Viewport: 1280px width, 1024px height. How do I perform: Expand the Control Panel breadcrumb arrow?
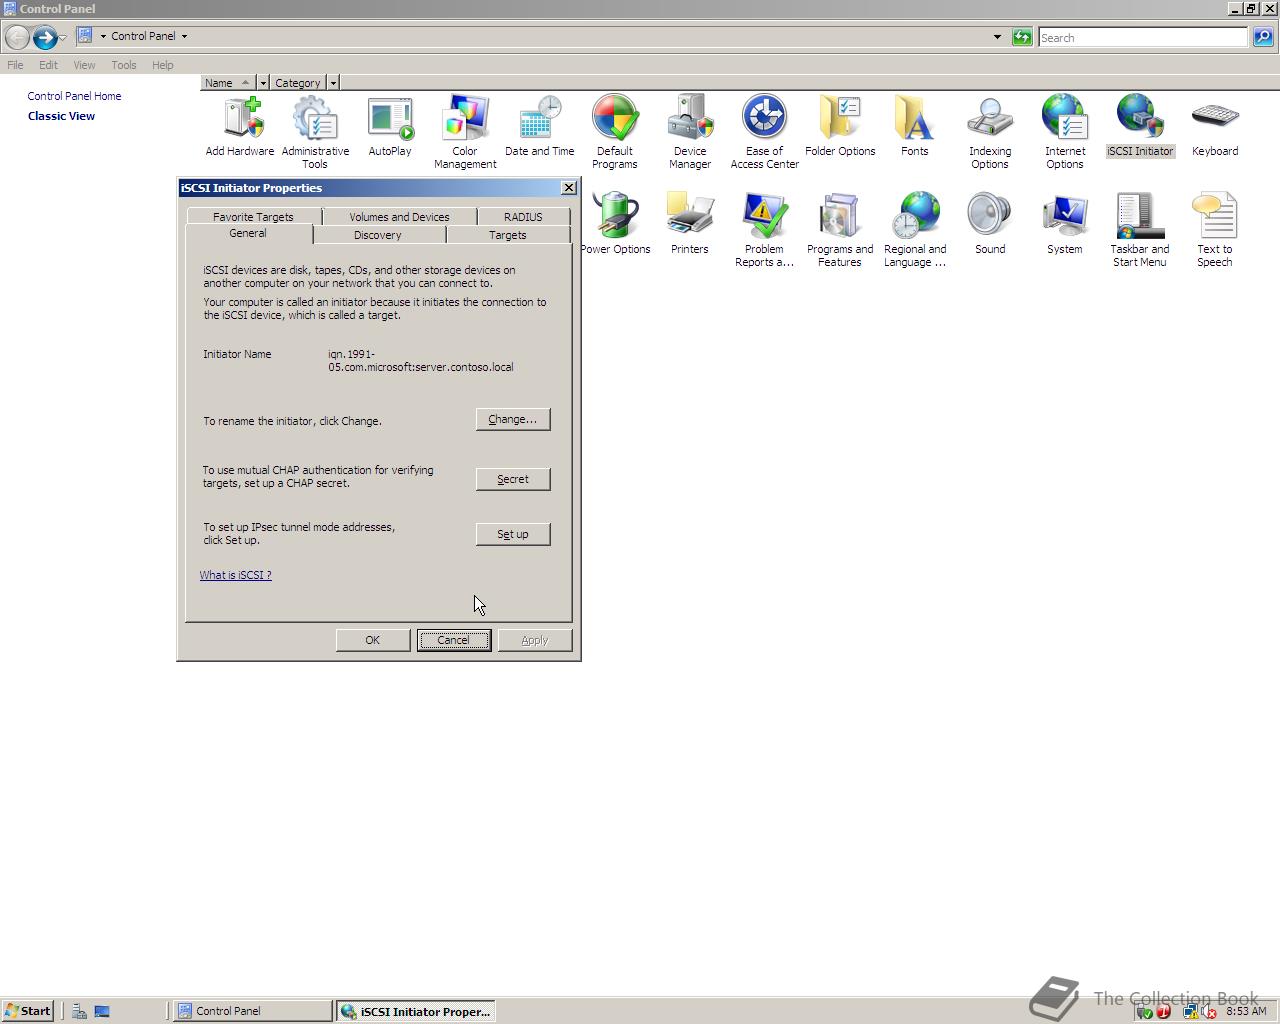pyautogui.click(x=184, y=36)
